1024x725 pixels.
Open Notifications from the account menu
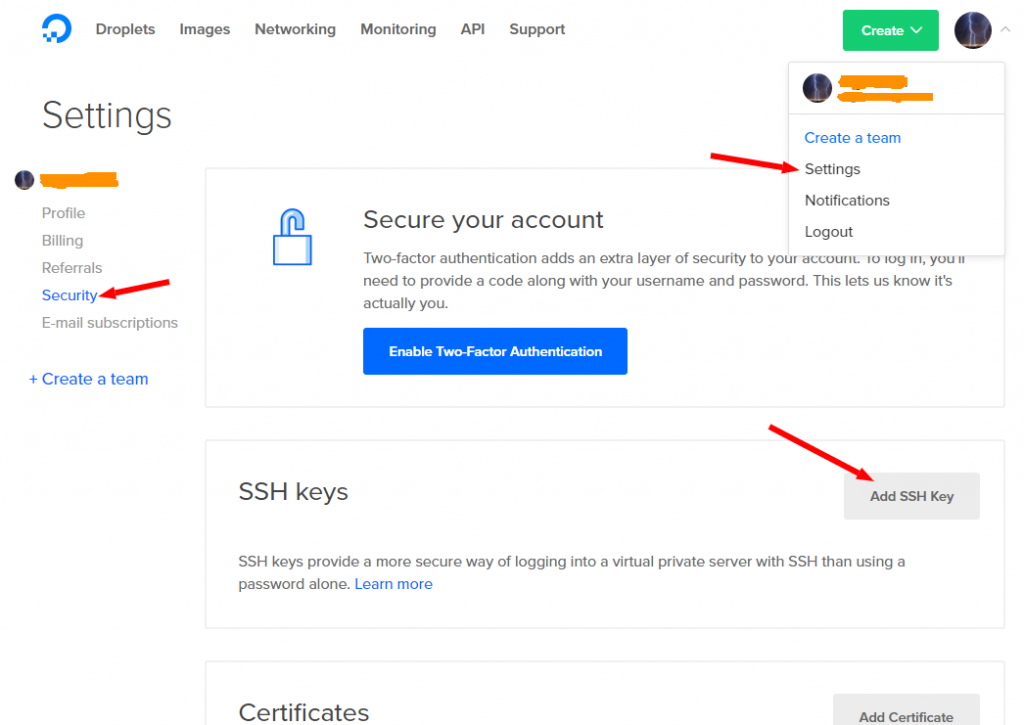point(847,200)
